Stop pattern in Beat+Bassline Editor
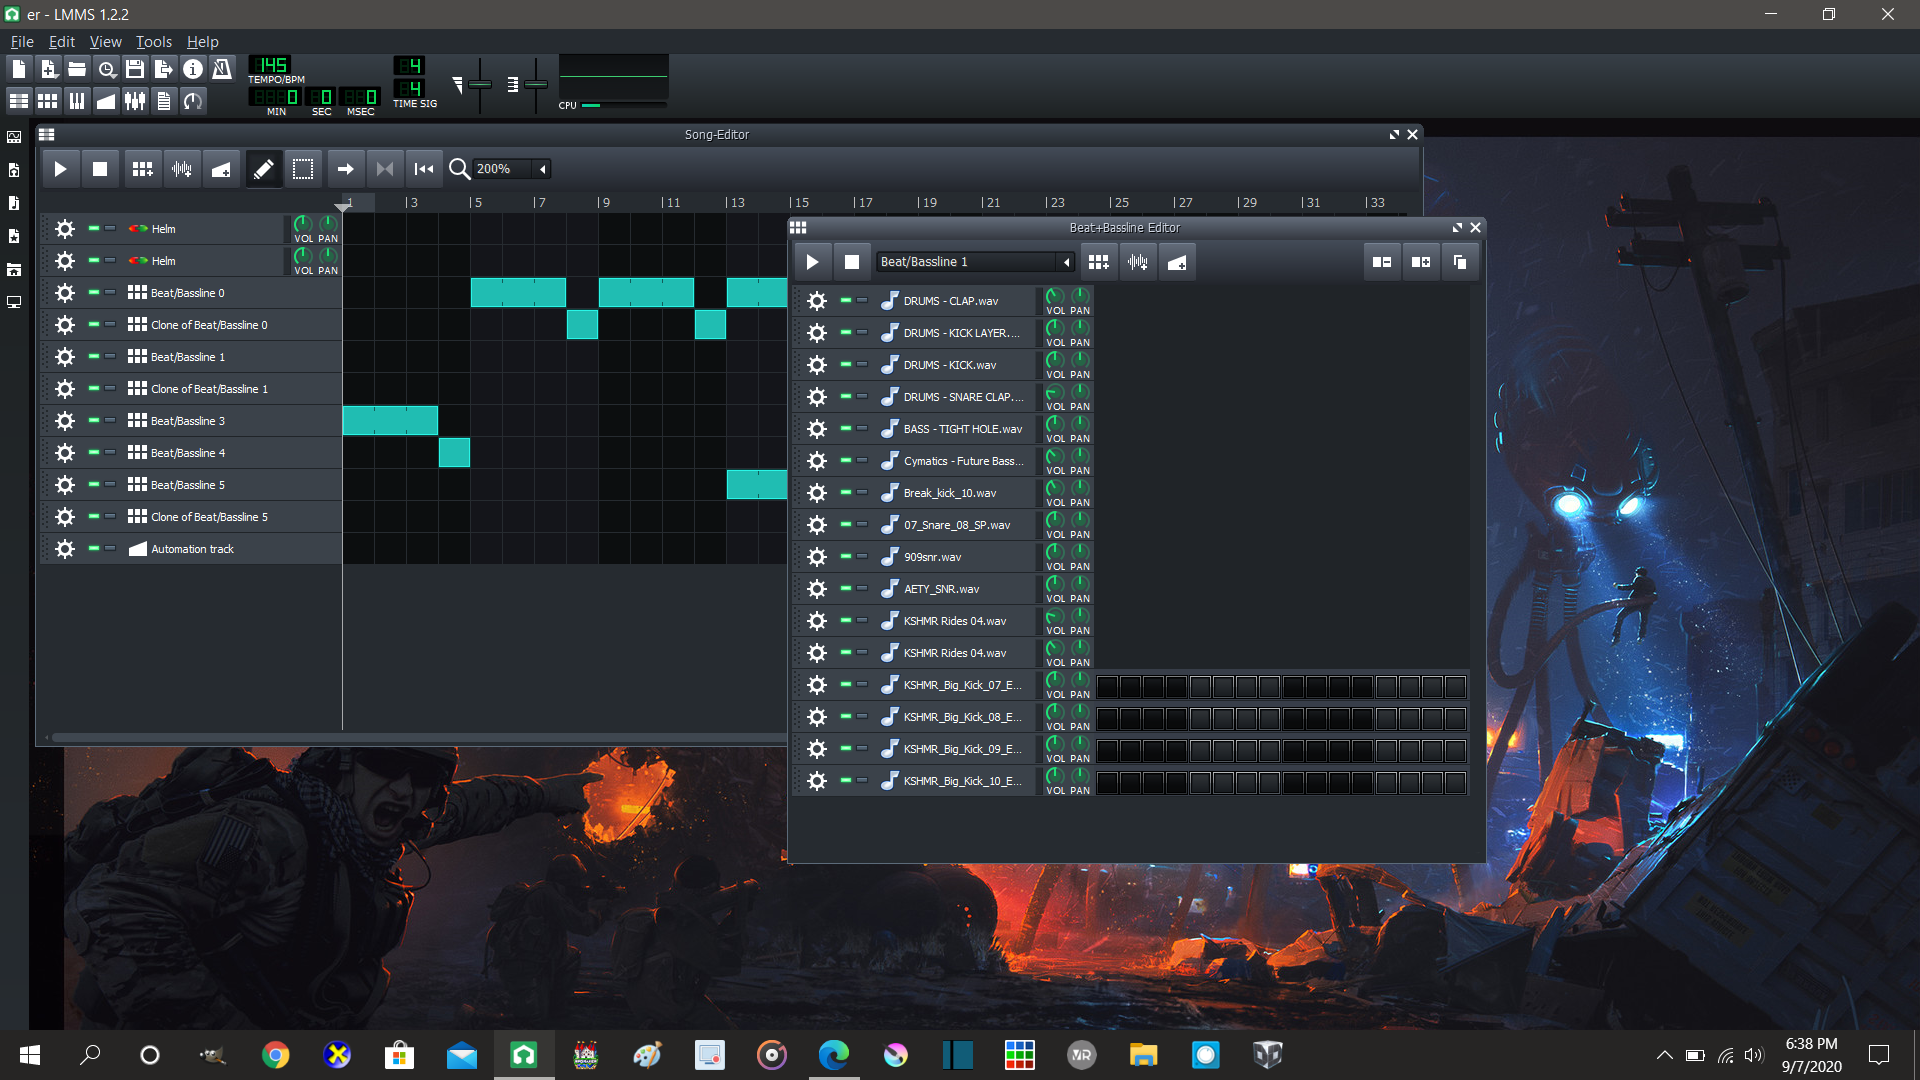The image size is (1920, 1080). [x=852, y=262]
